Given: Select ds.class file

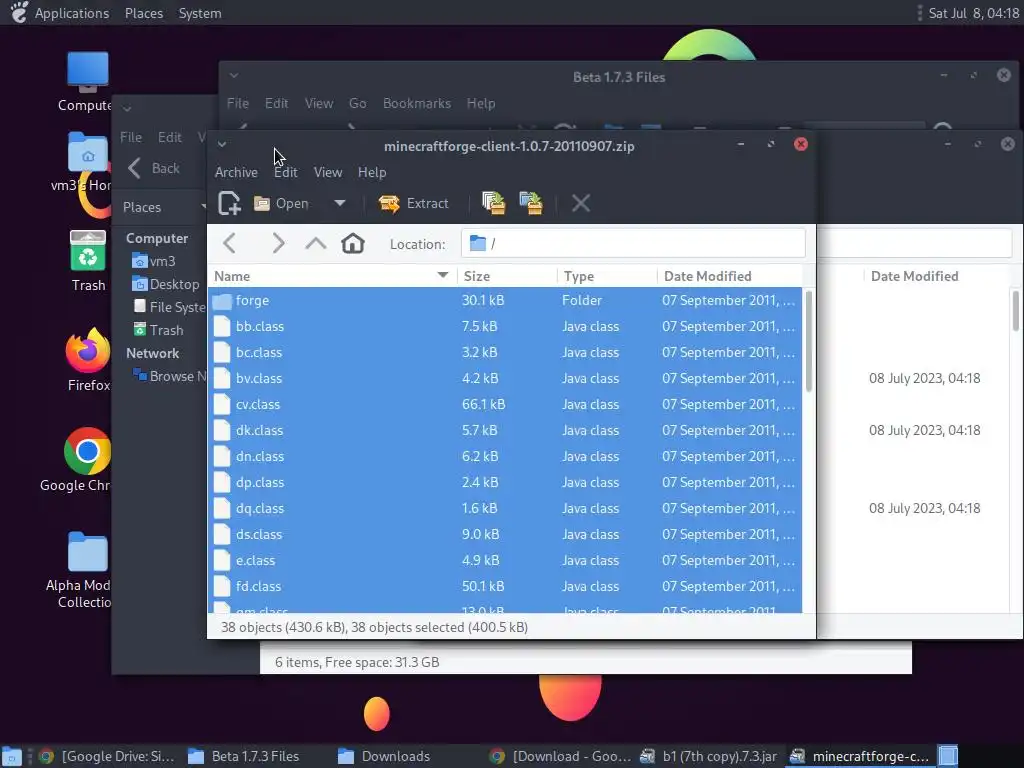Looking at the screenshot, I should tap(505, 534).
